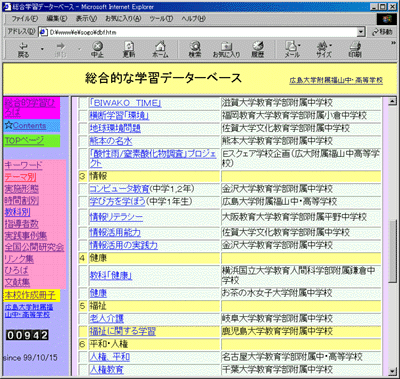Click the address bar URL field
The height and width of the screenshot is (379, 400).
tap(202, 32)
